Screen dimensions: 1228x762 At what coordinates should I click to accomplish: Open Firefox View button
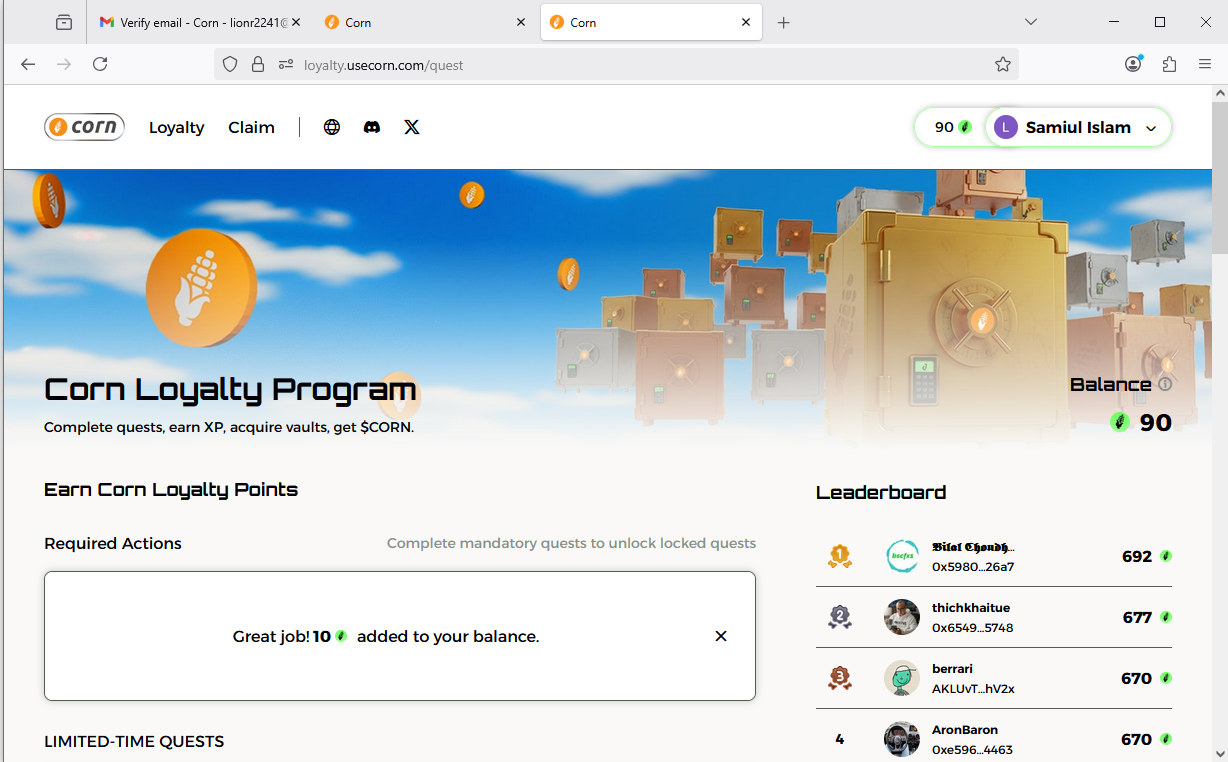64,22
